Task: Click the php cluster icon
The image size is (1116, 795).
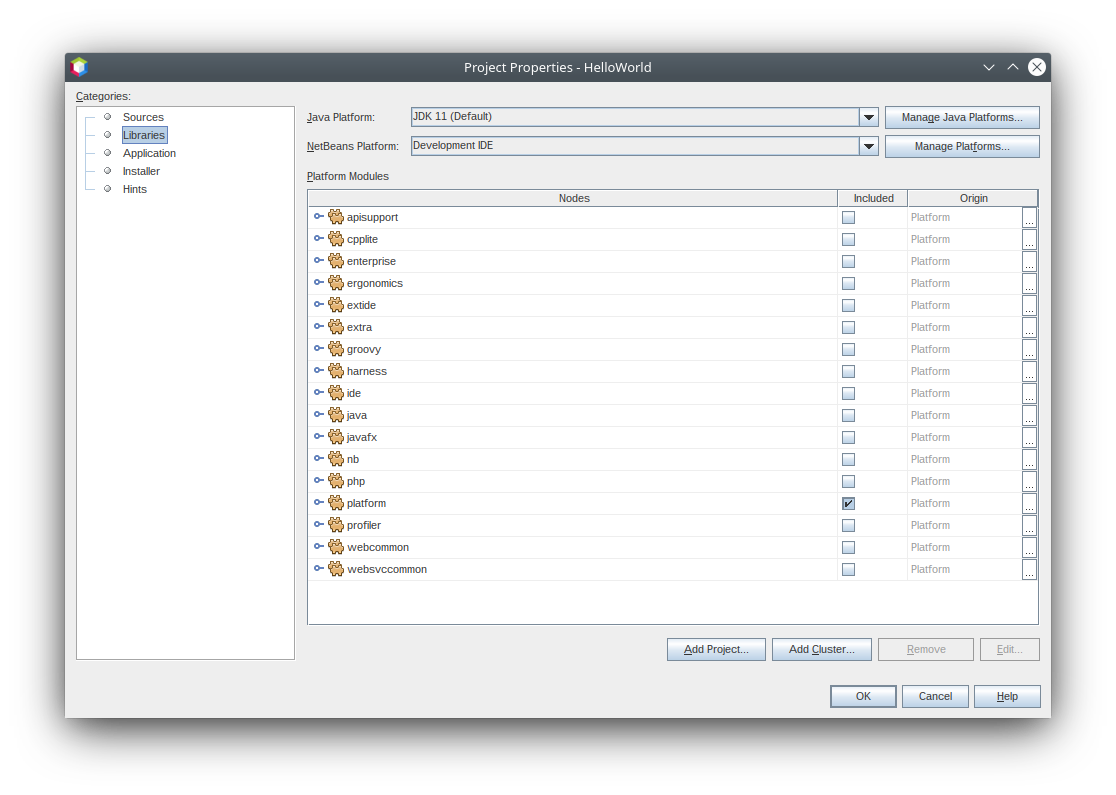Action: pyautogui.click(x=336, y=481)
